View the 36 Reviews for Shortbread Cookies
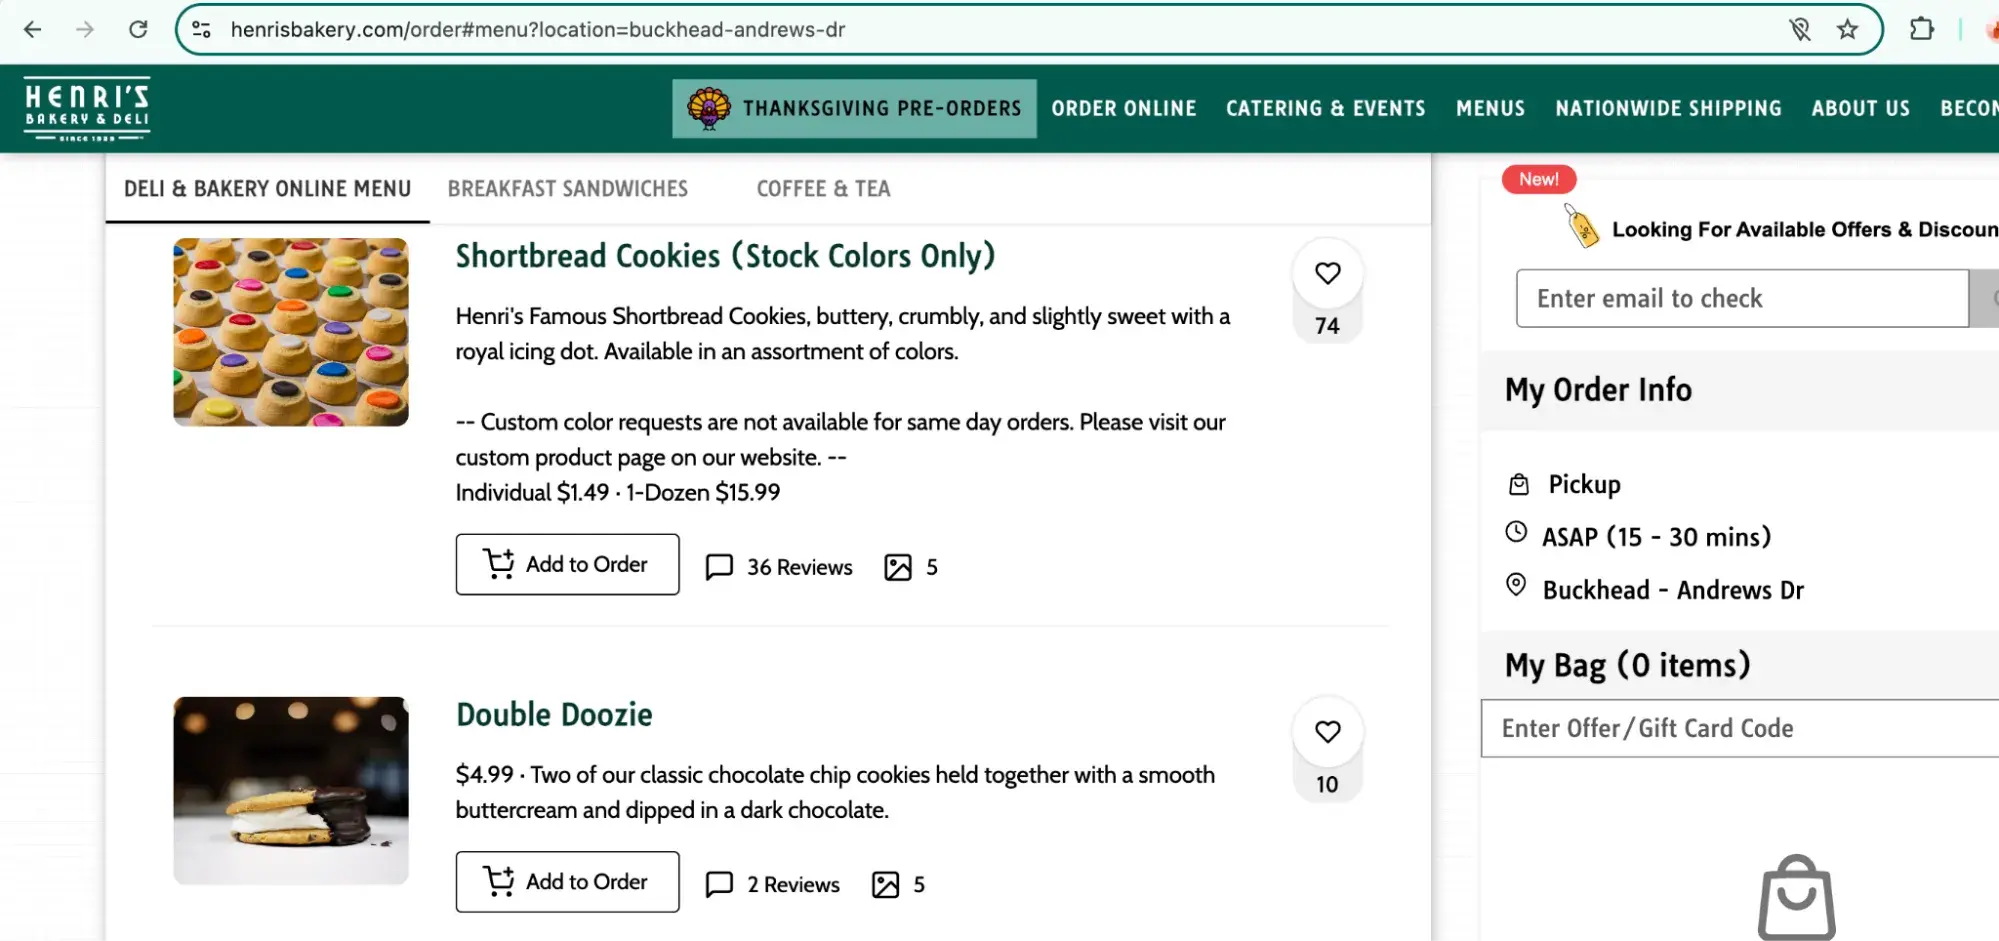Viewport: 1999px width, 941px height. point(780,567)
